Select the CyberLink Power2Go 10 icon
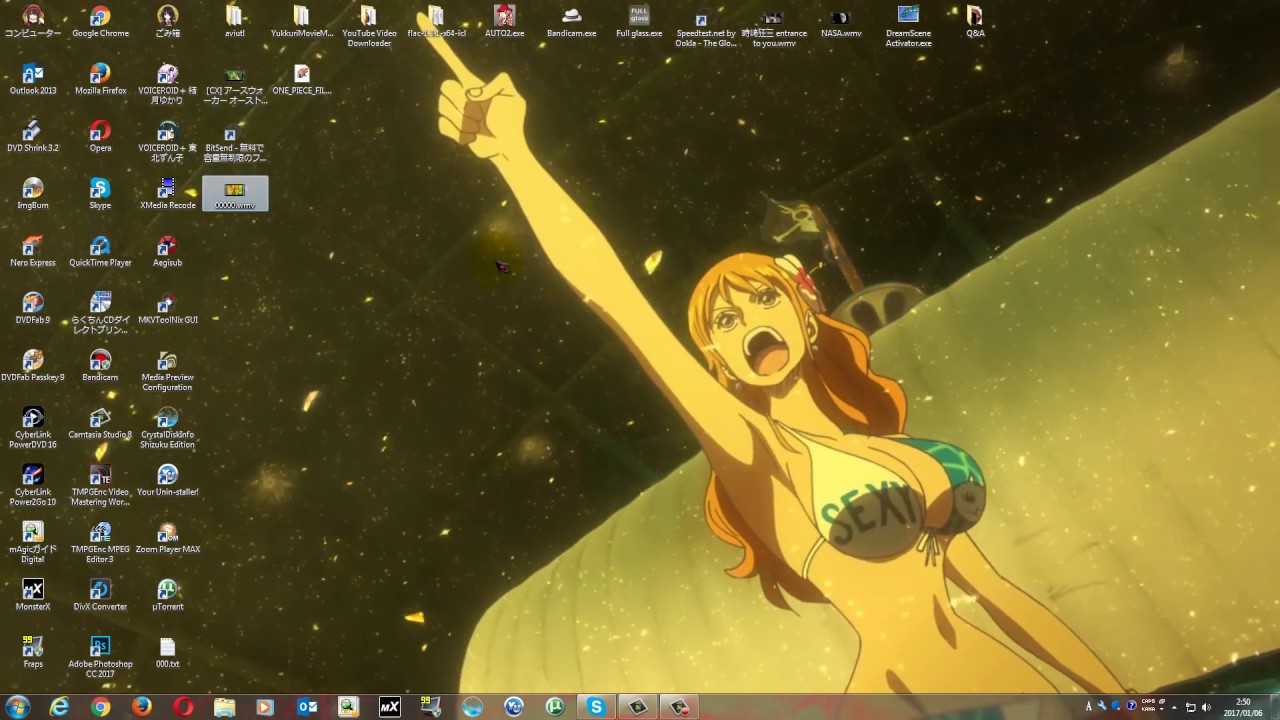1280x720 pixels. pyautogui.click(x=33, y=484)
